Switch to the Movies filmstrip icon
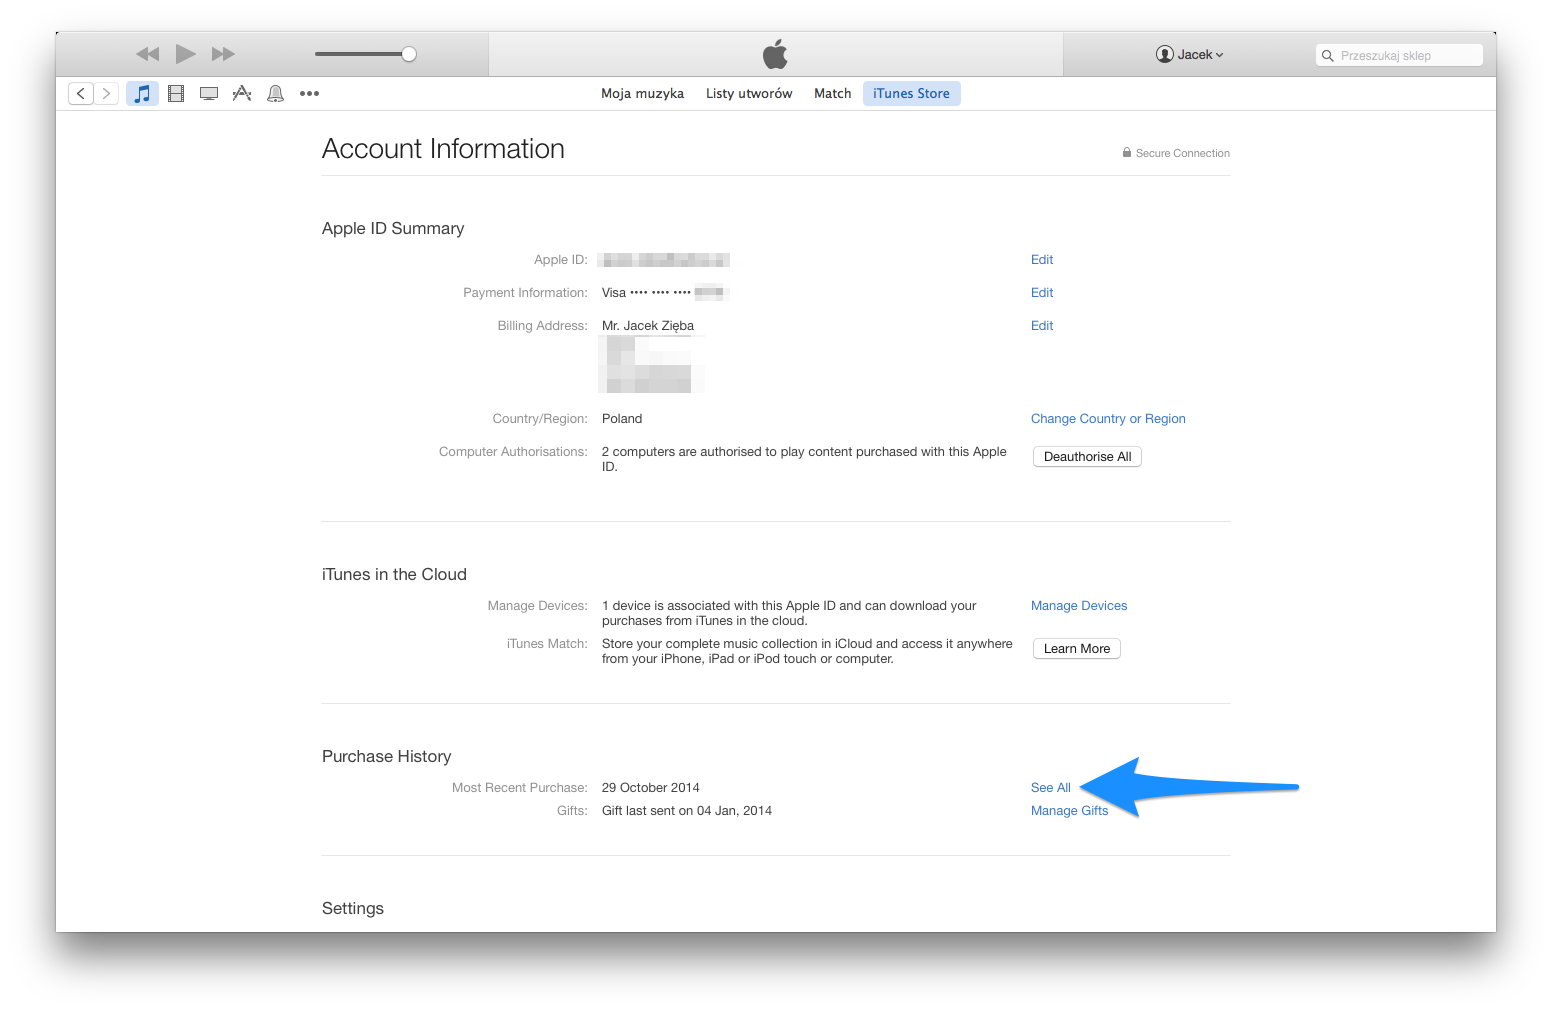 176,93
